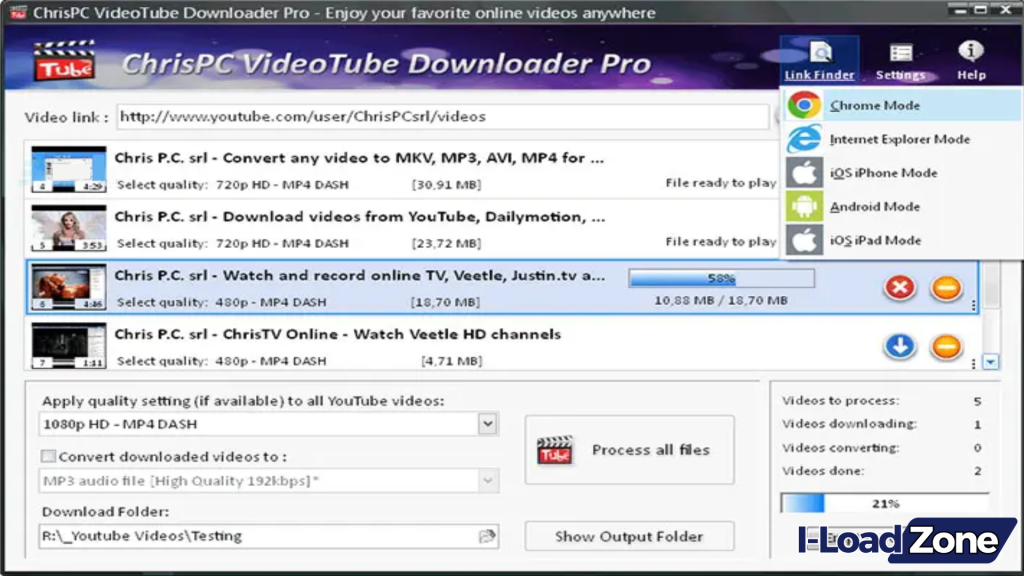Cancel the downloading Veetle video
Image resolution: width=1024 pixels, height=576 pixels.
[x=899, y=287]
